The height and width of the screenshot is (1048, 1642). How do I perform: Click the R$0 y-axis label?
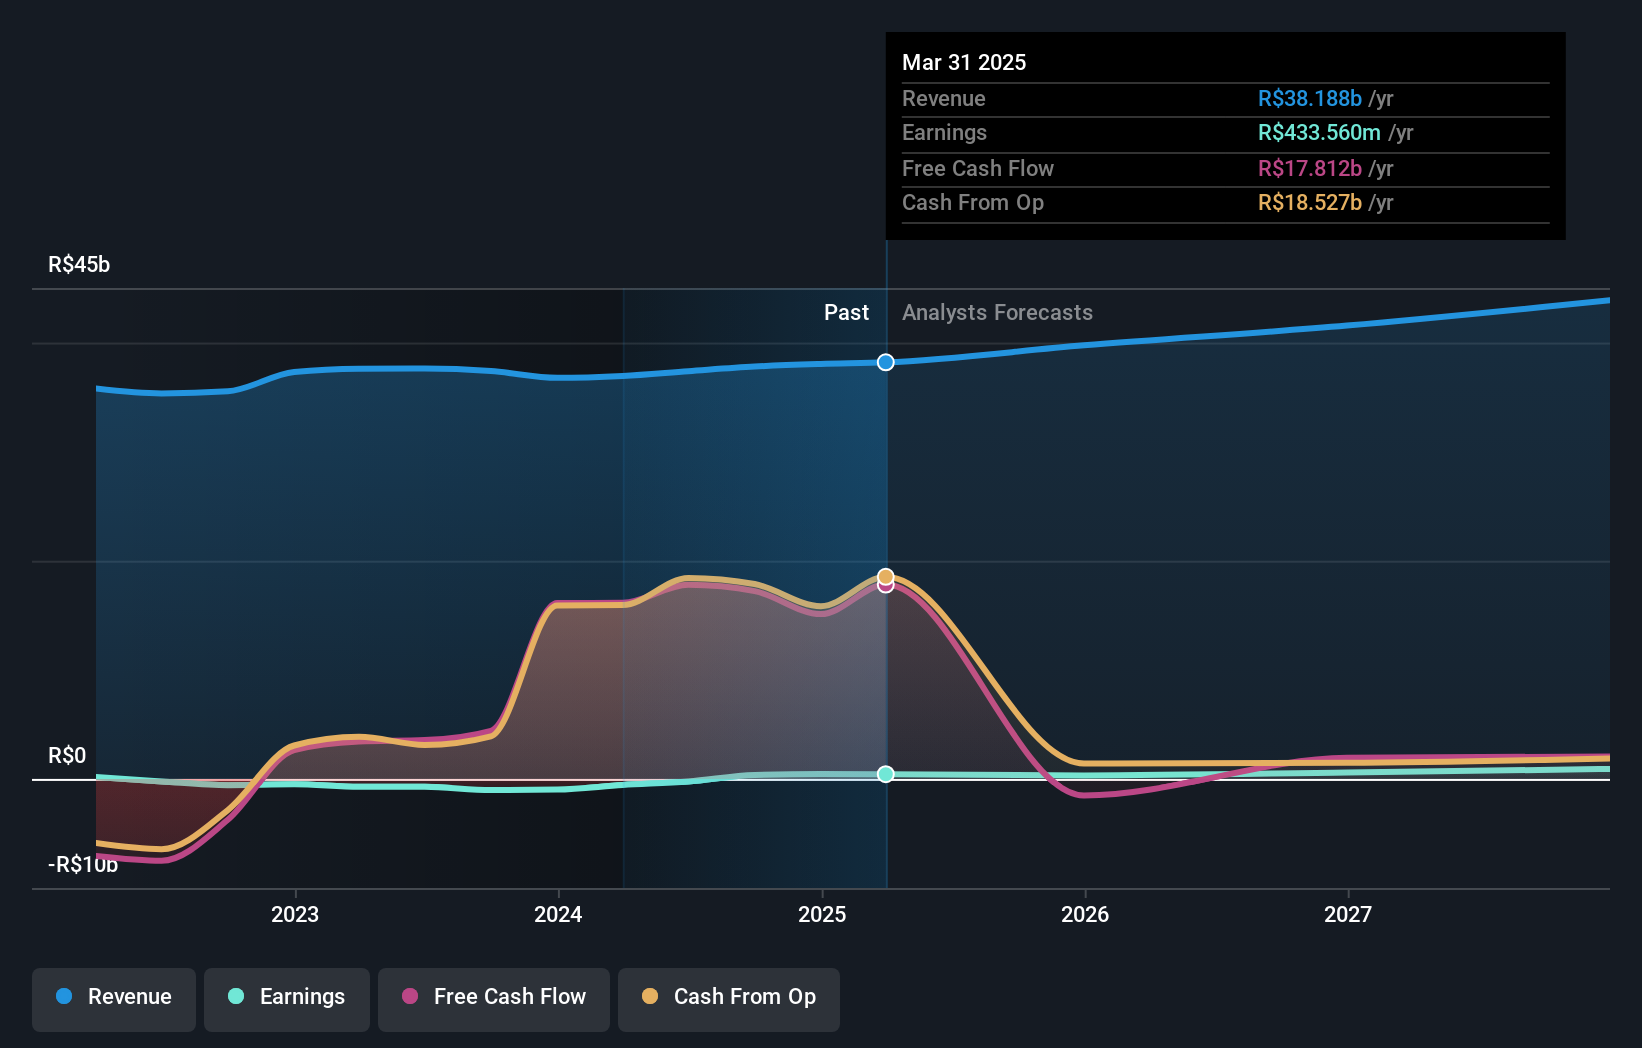pyautogui.click(x=67, y=756)
